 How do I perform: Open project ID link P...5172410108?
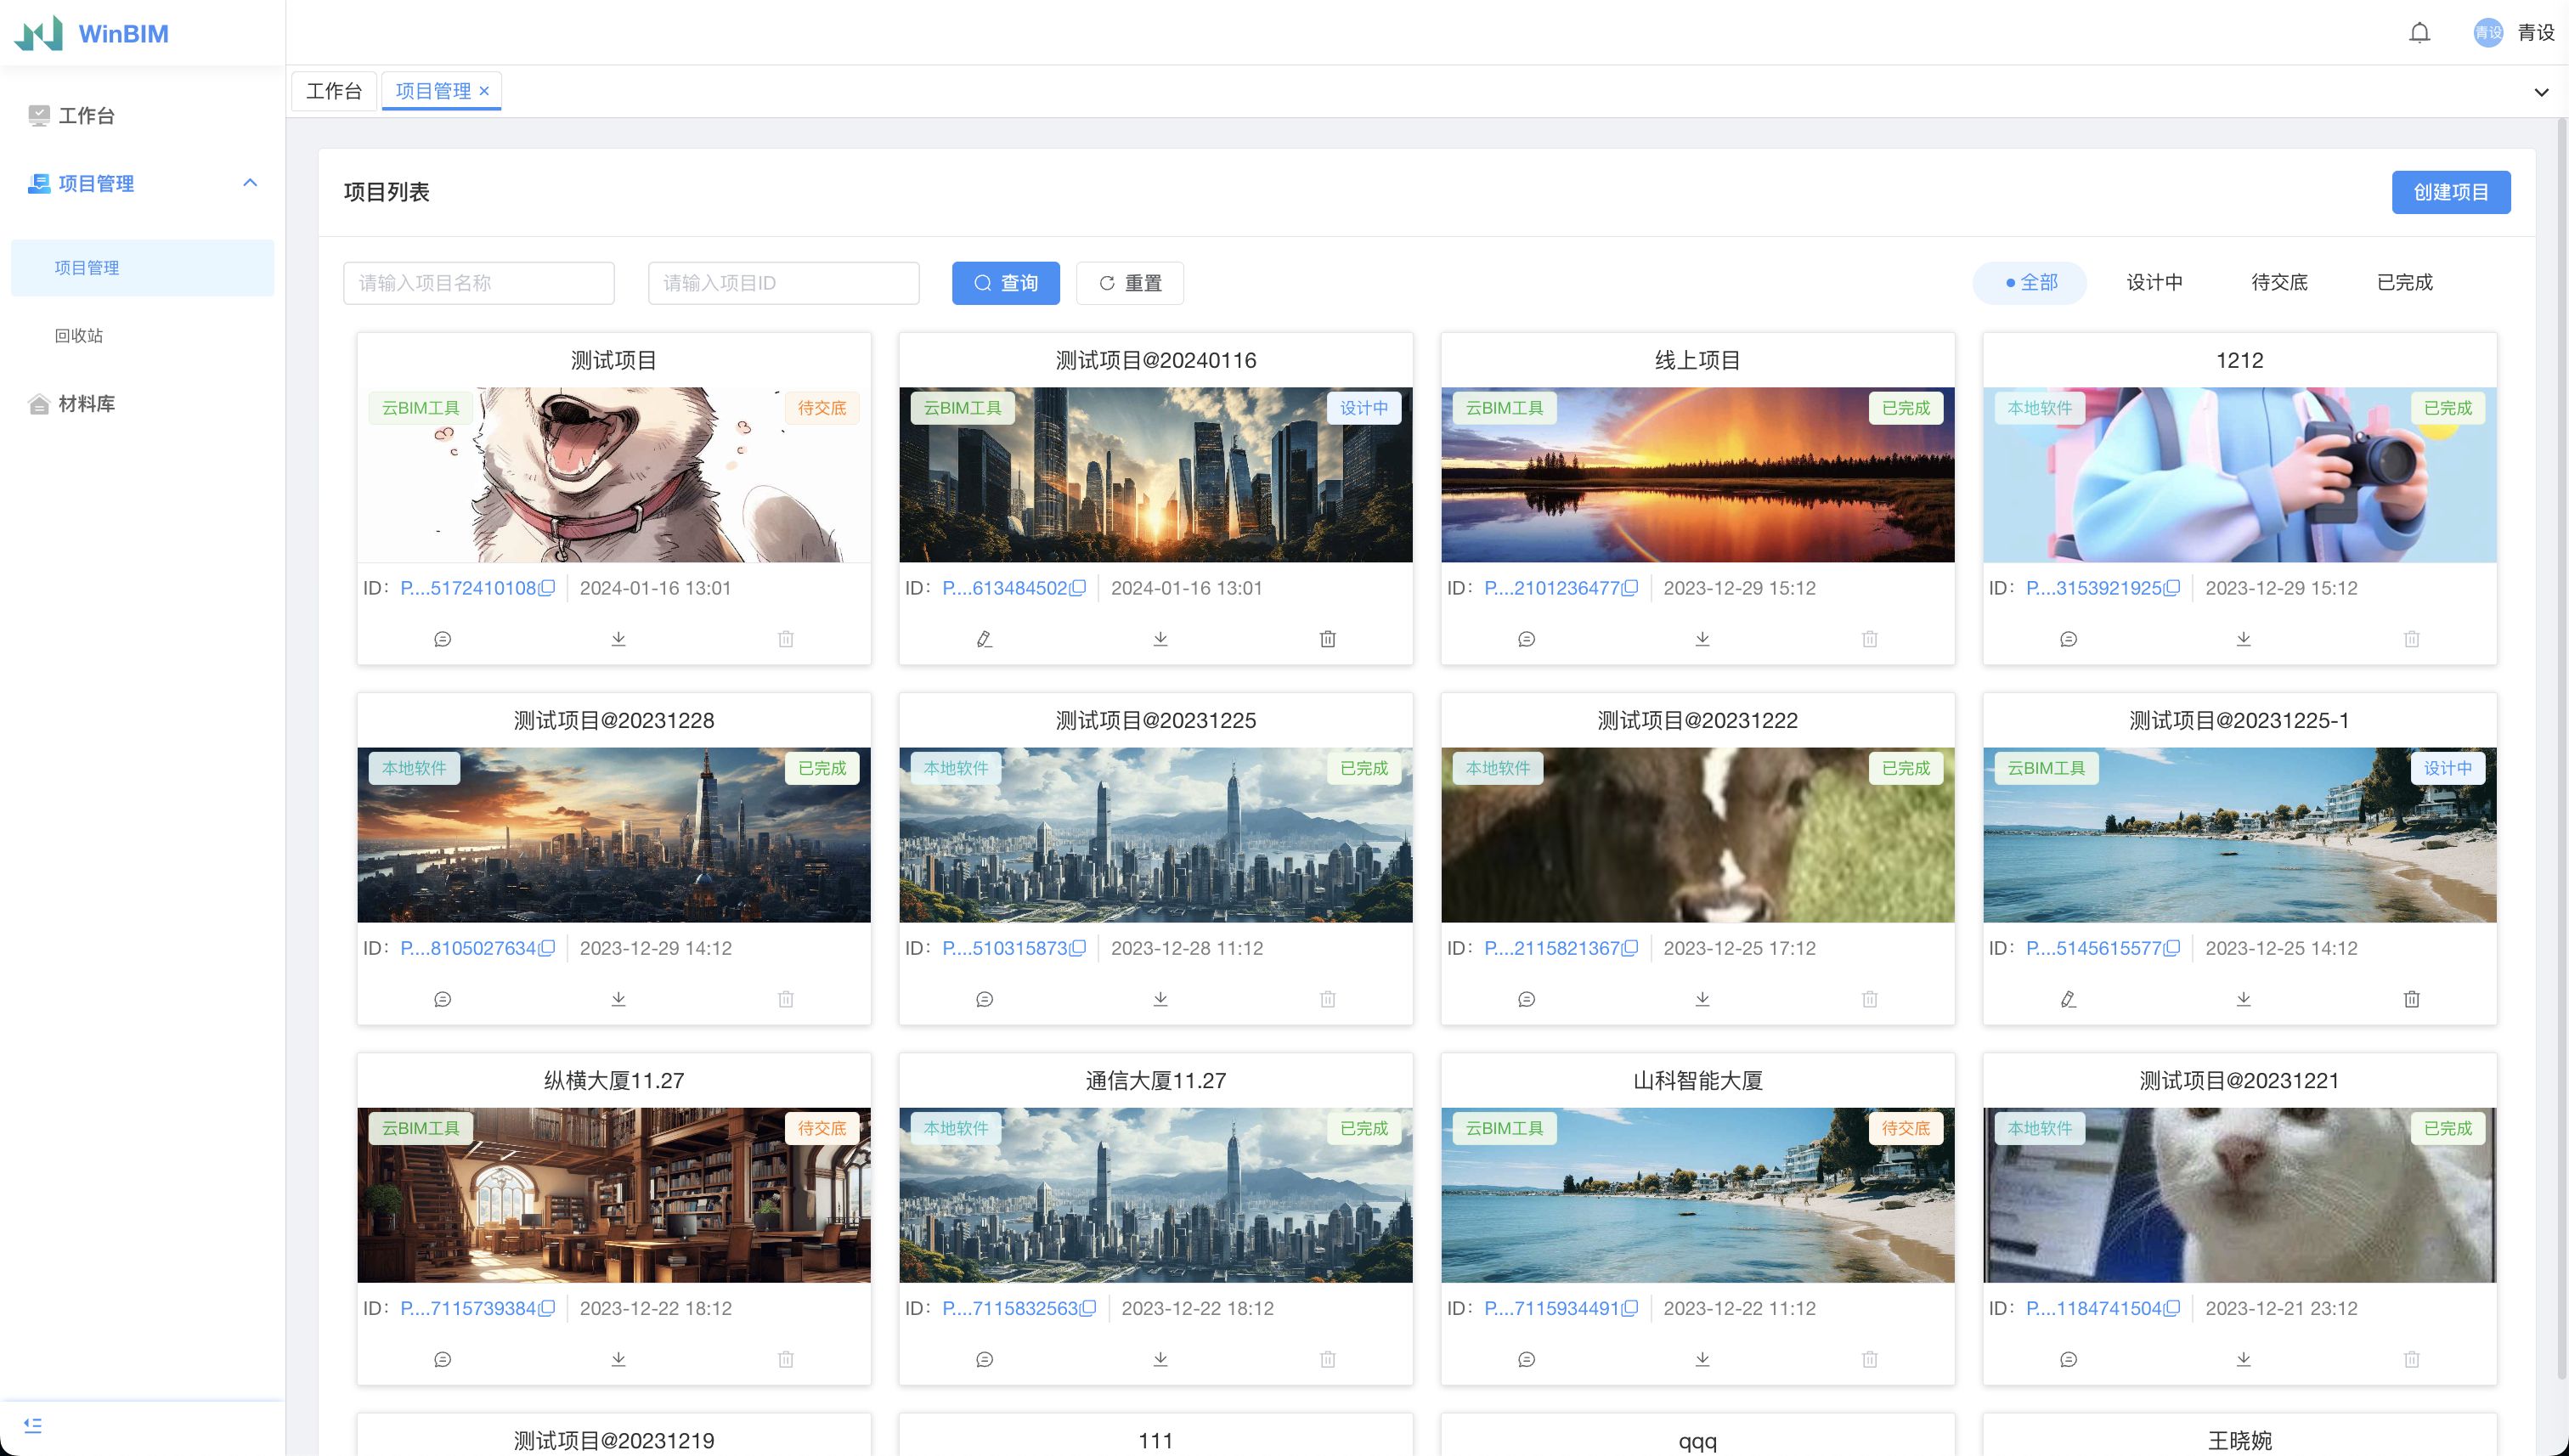[468, 588]
